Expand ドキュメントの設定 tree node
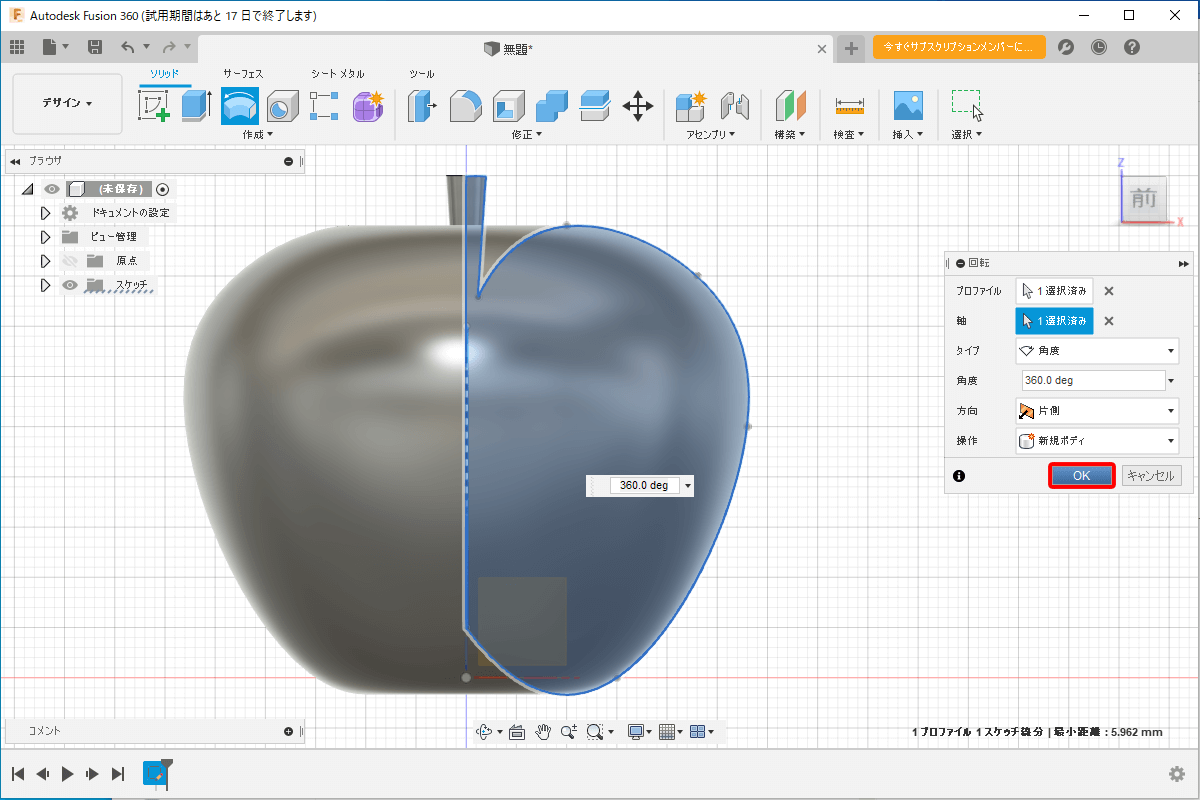 point(45,213)
